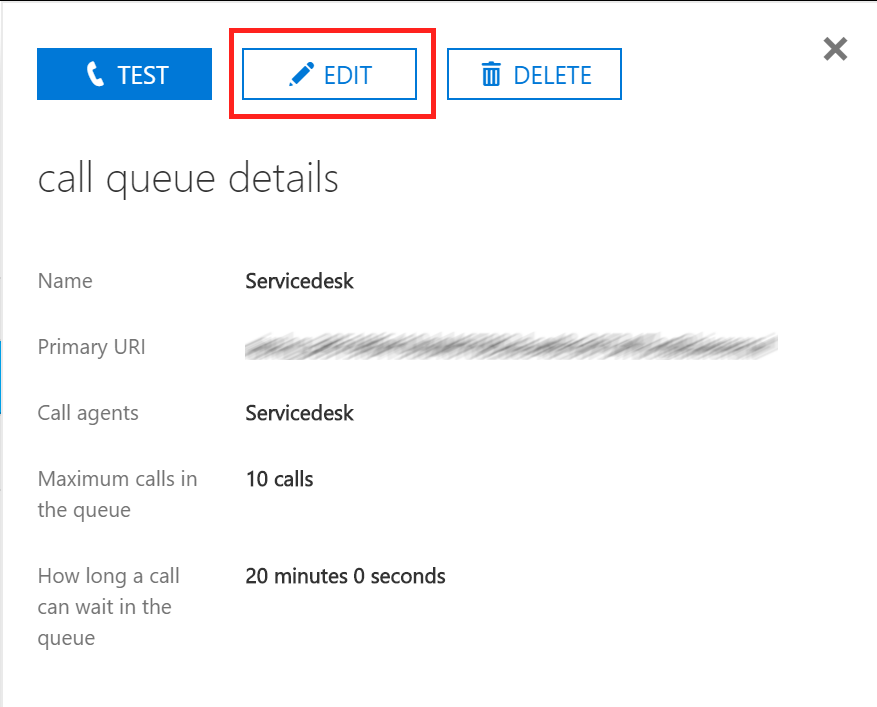
Task: Click the Primary URI label
Action: tap(91, 347)
